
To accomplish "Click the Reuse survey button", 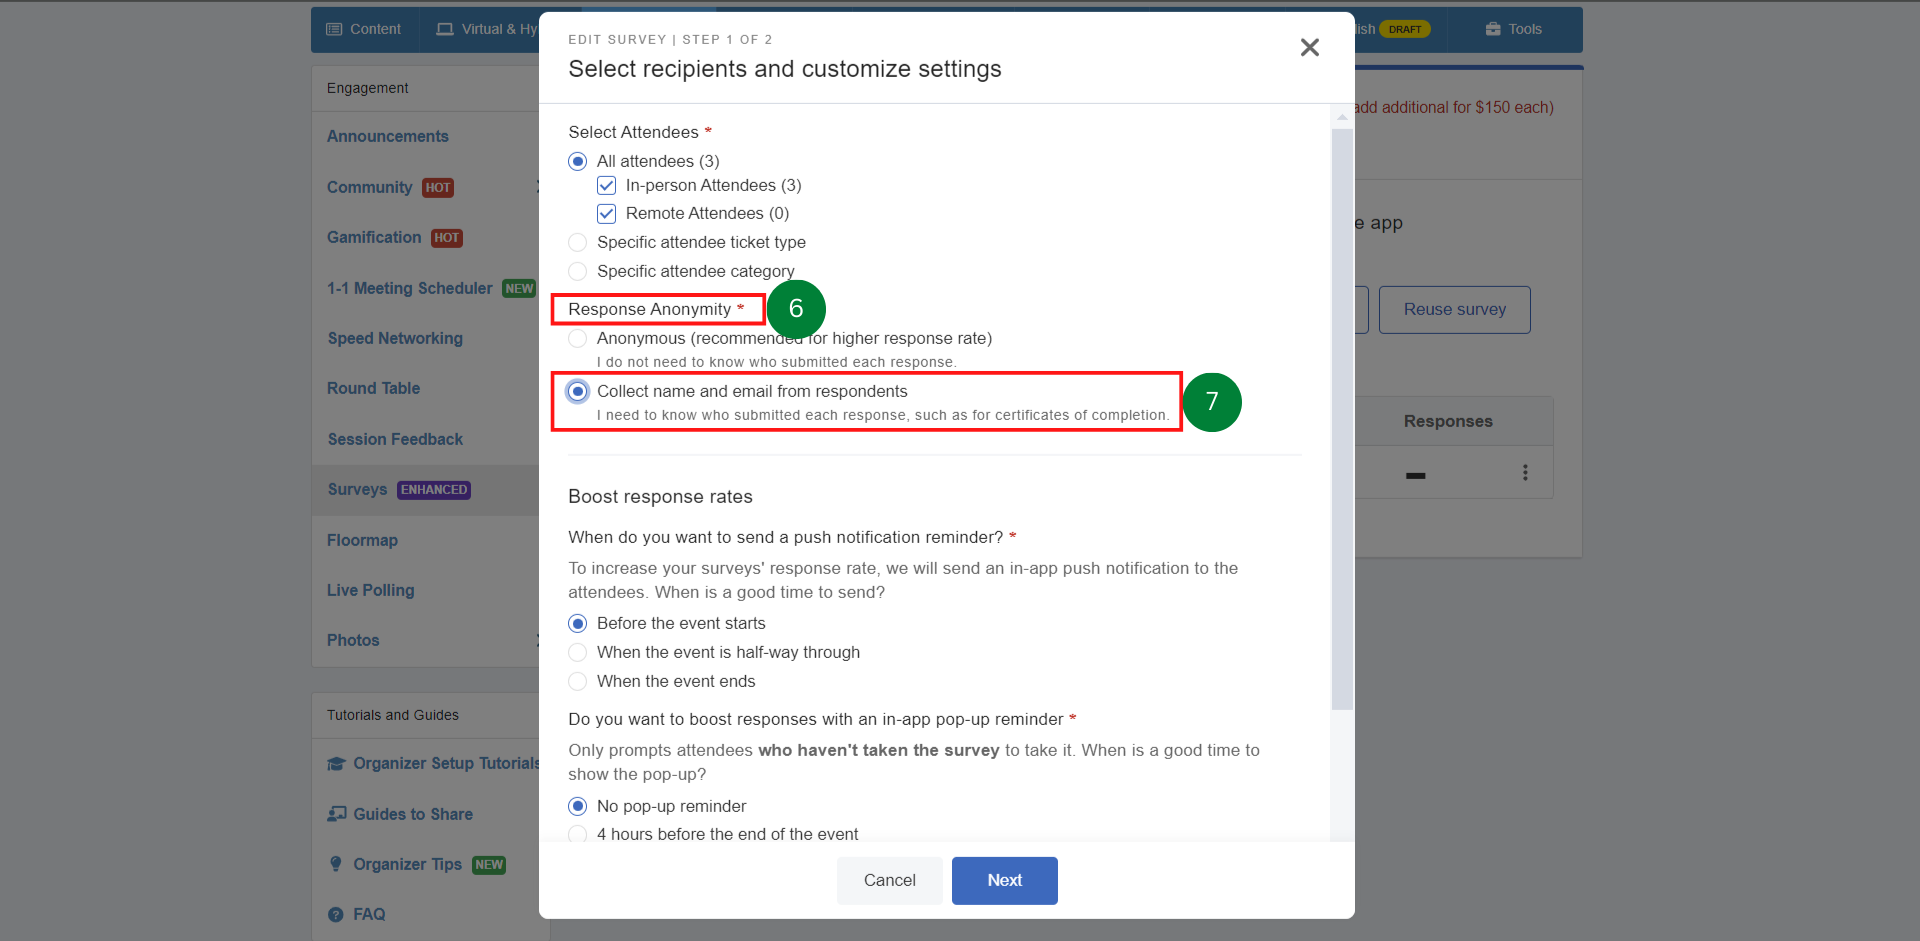I will point(1454,309).
